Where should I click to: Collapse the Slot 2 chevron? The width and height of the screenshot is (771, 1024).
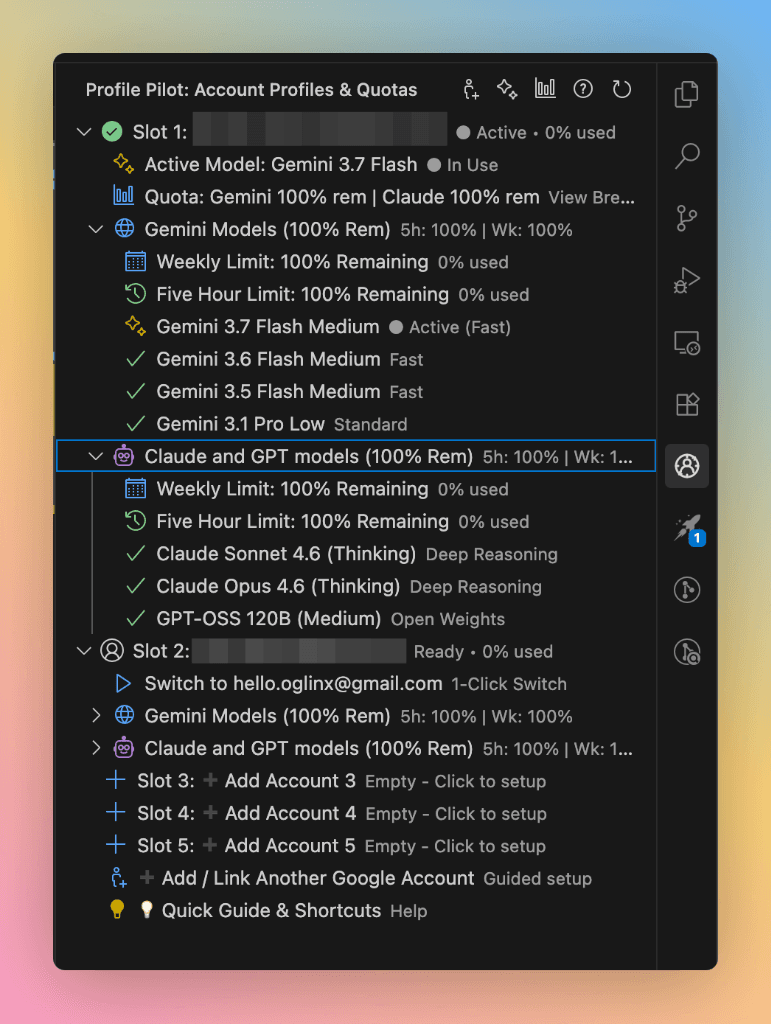84,651
